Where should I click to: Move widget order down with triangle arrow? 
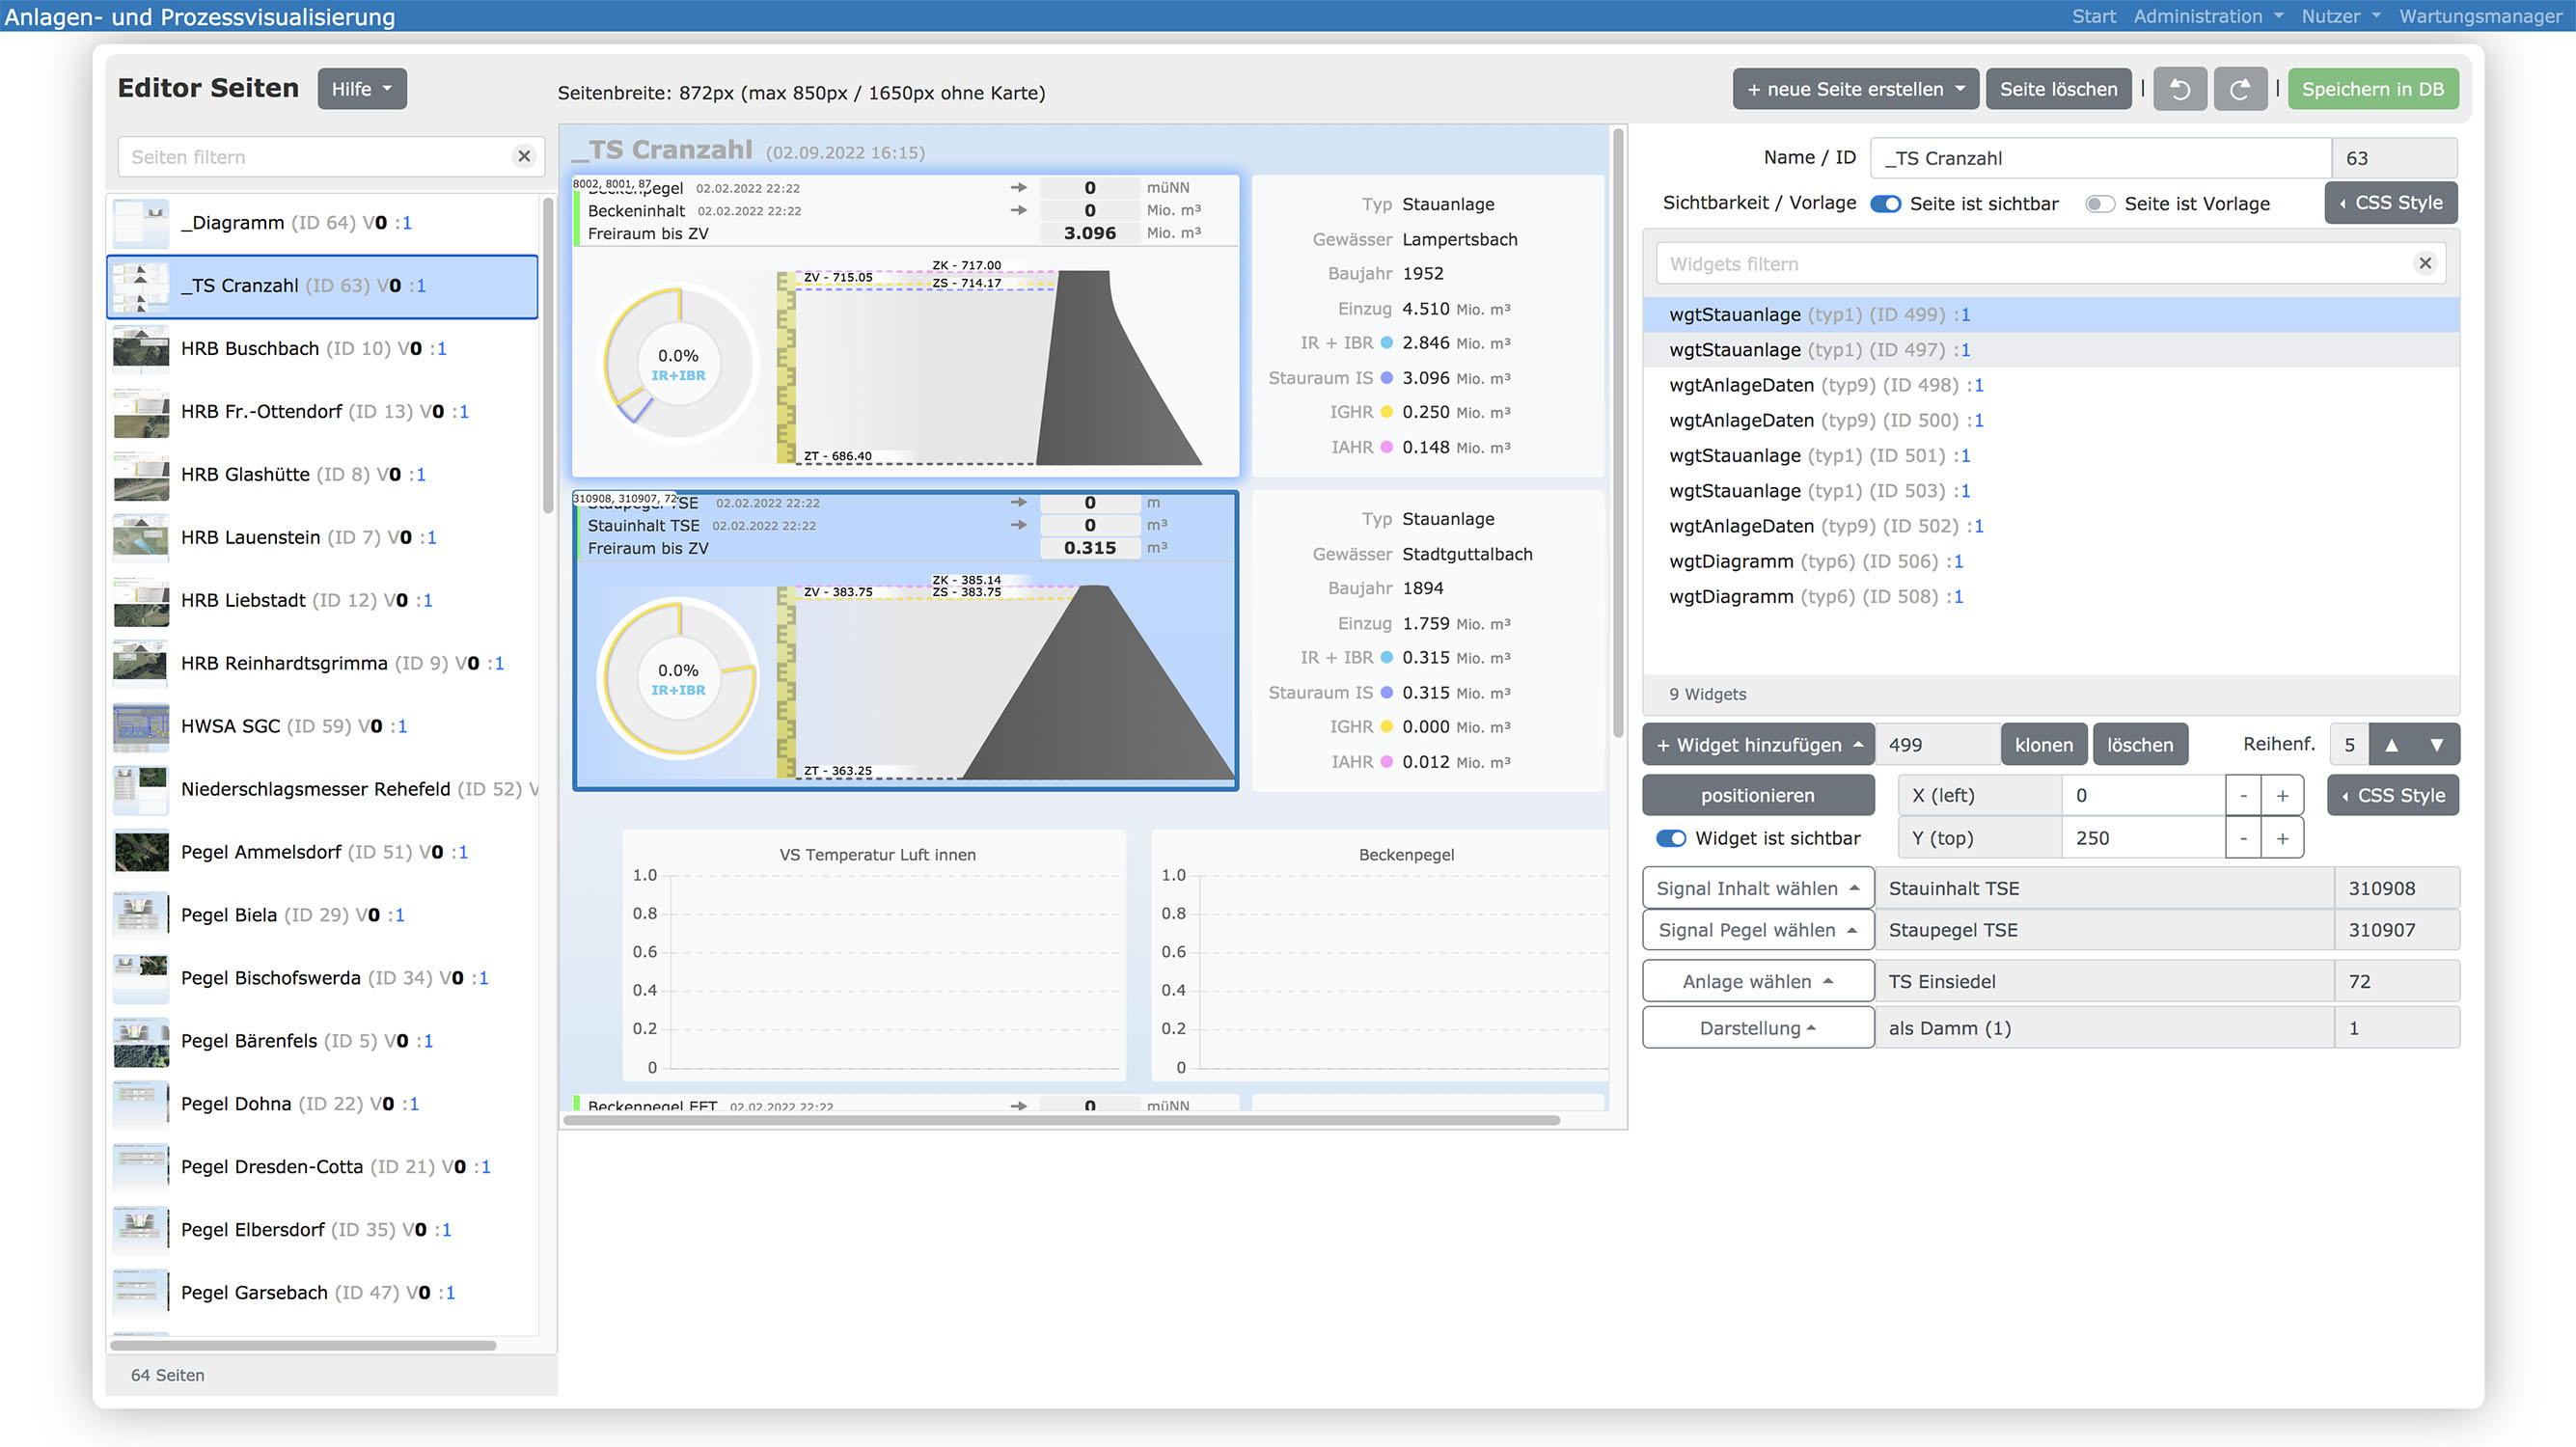point(2437,744)
